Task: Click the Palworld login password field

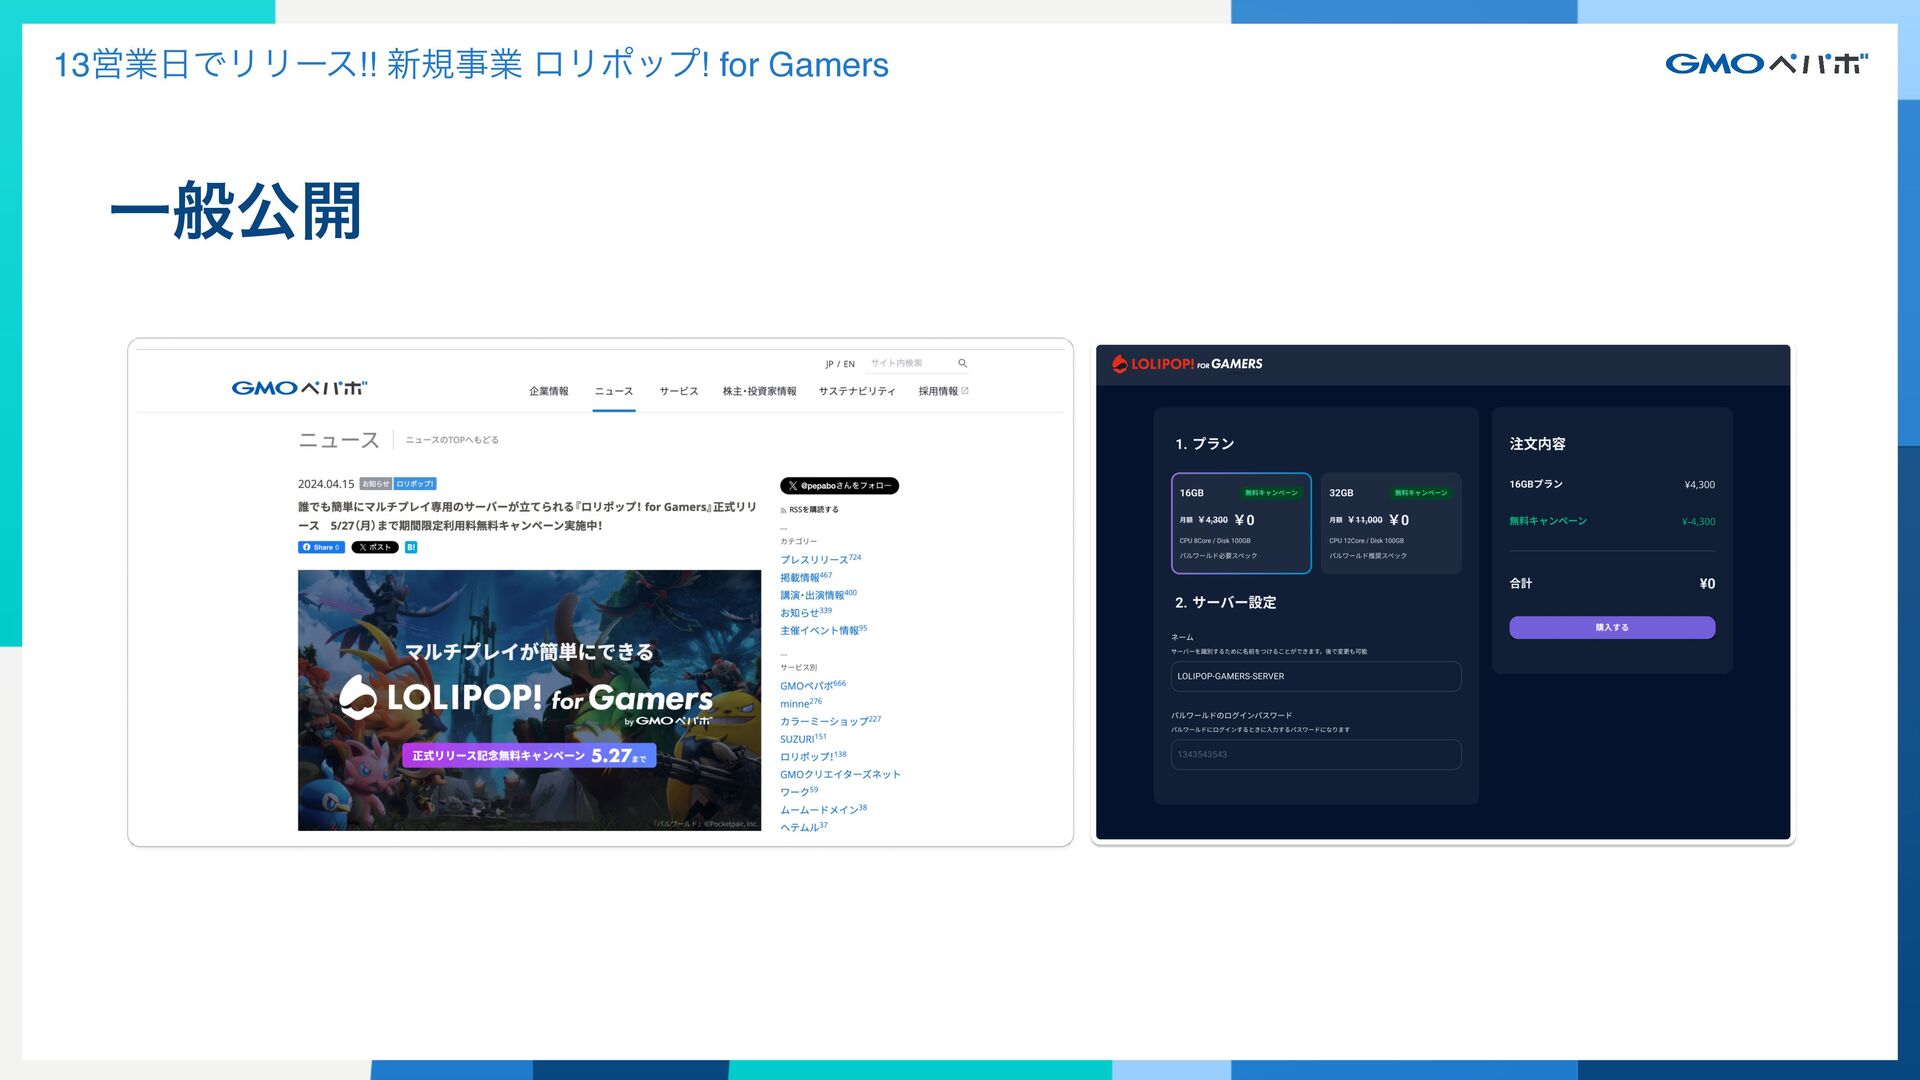Action: pos(1315,754)
